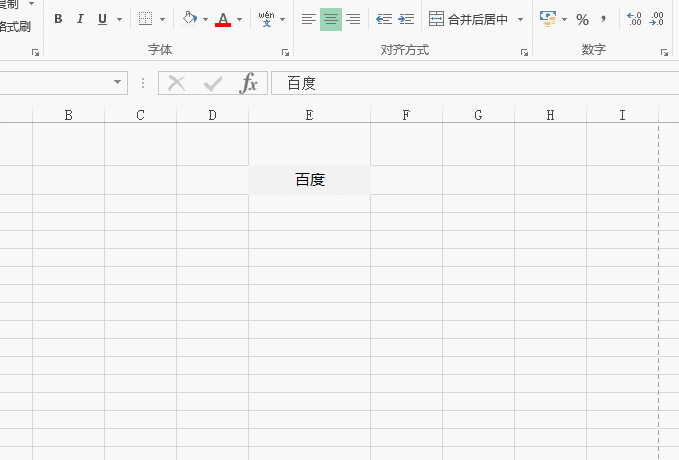Open underline style dropdown arrow

click(120, 19)
